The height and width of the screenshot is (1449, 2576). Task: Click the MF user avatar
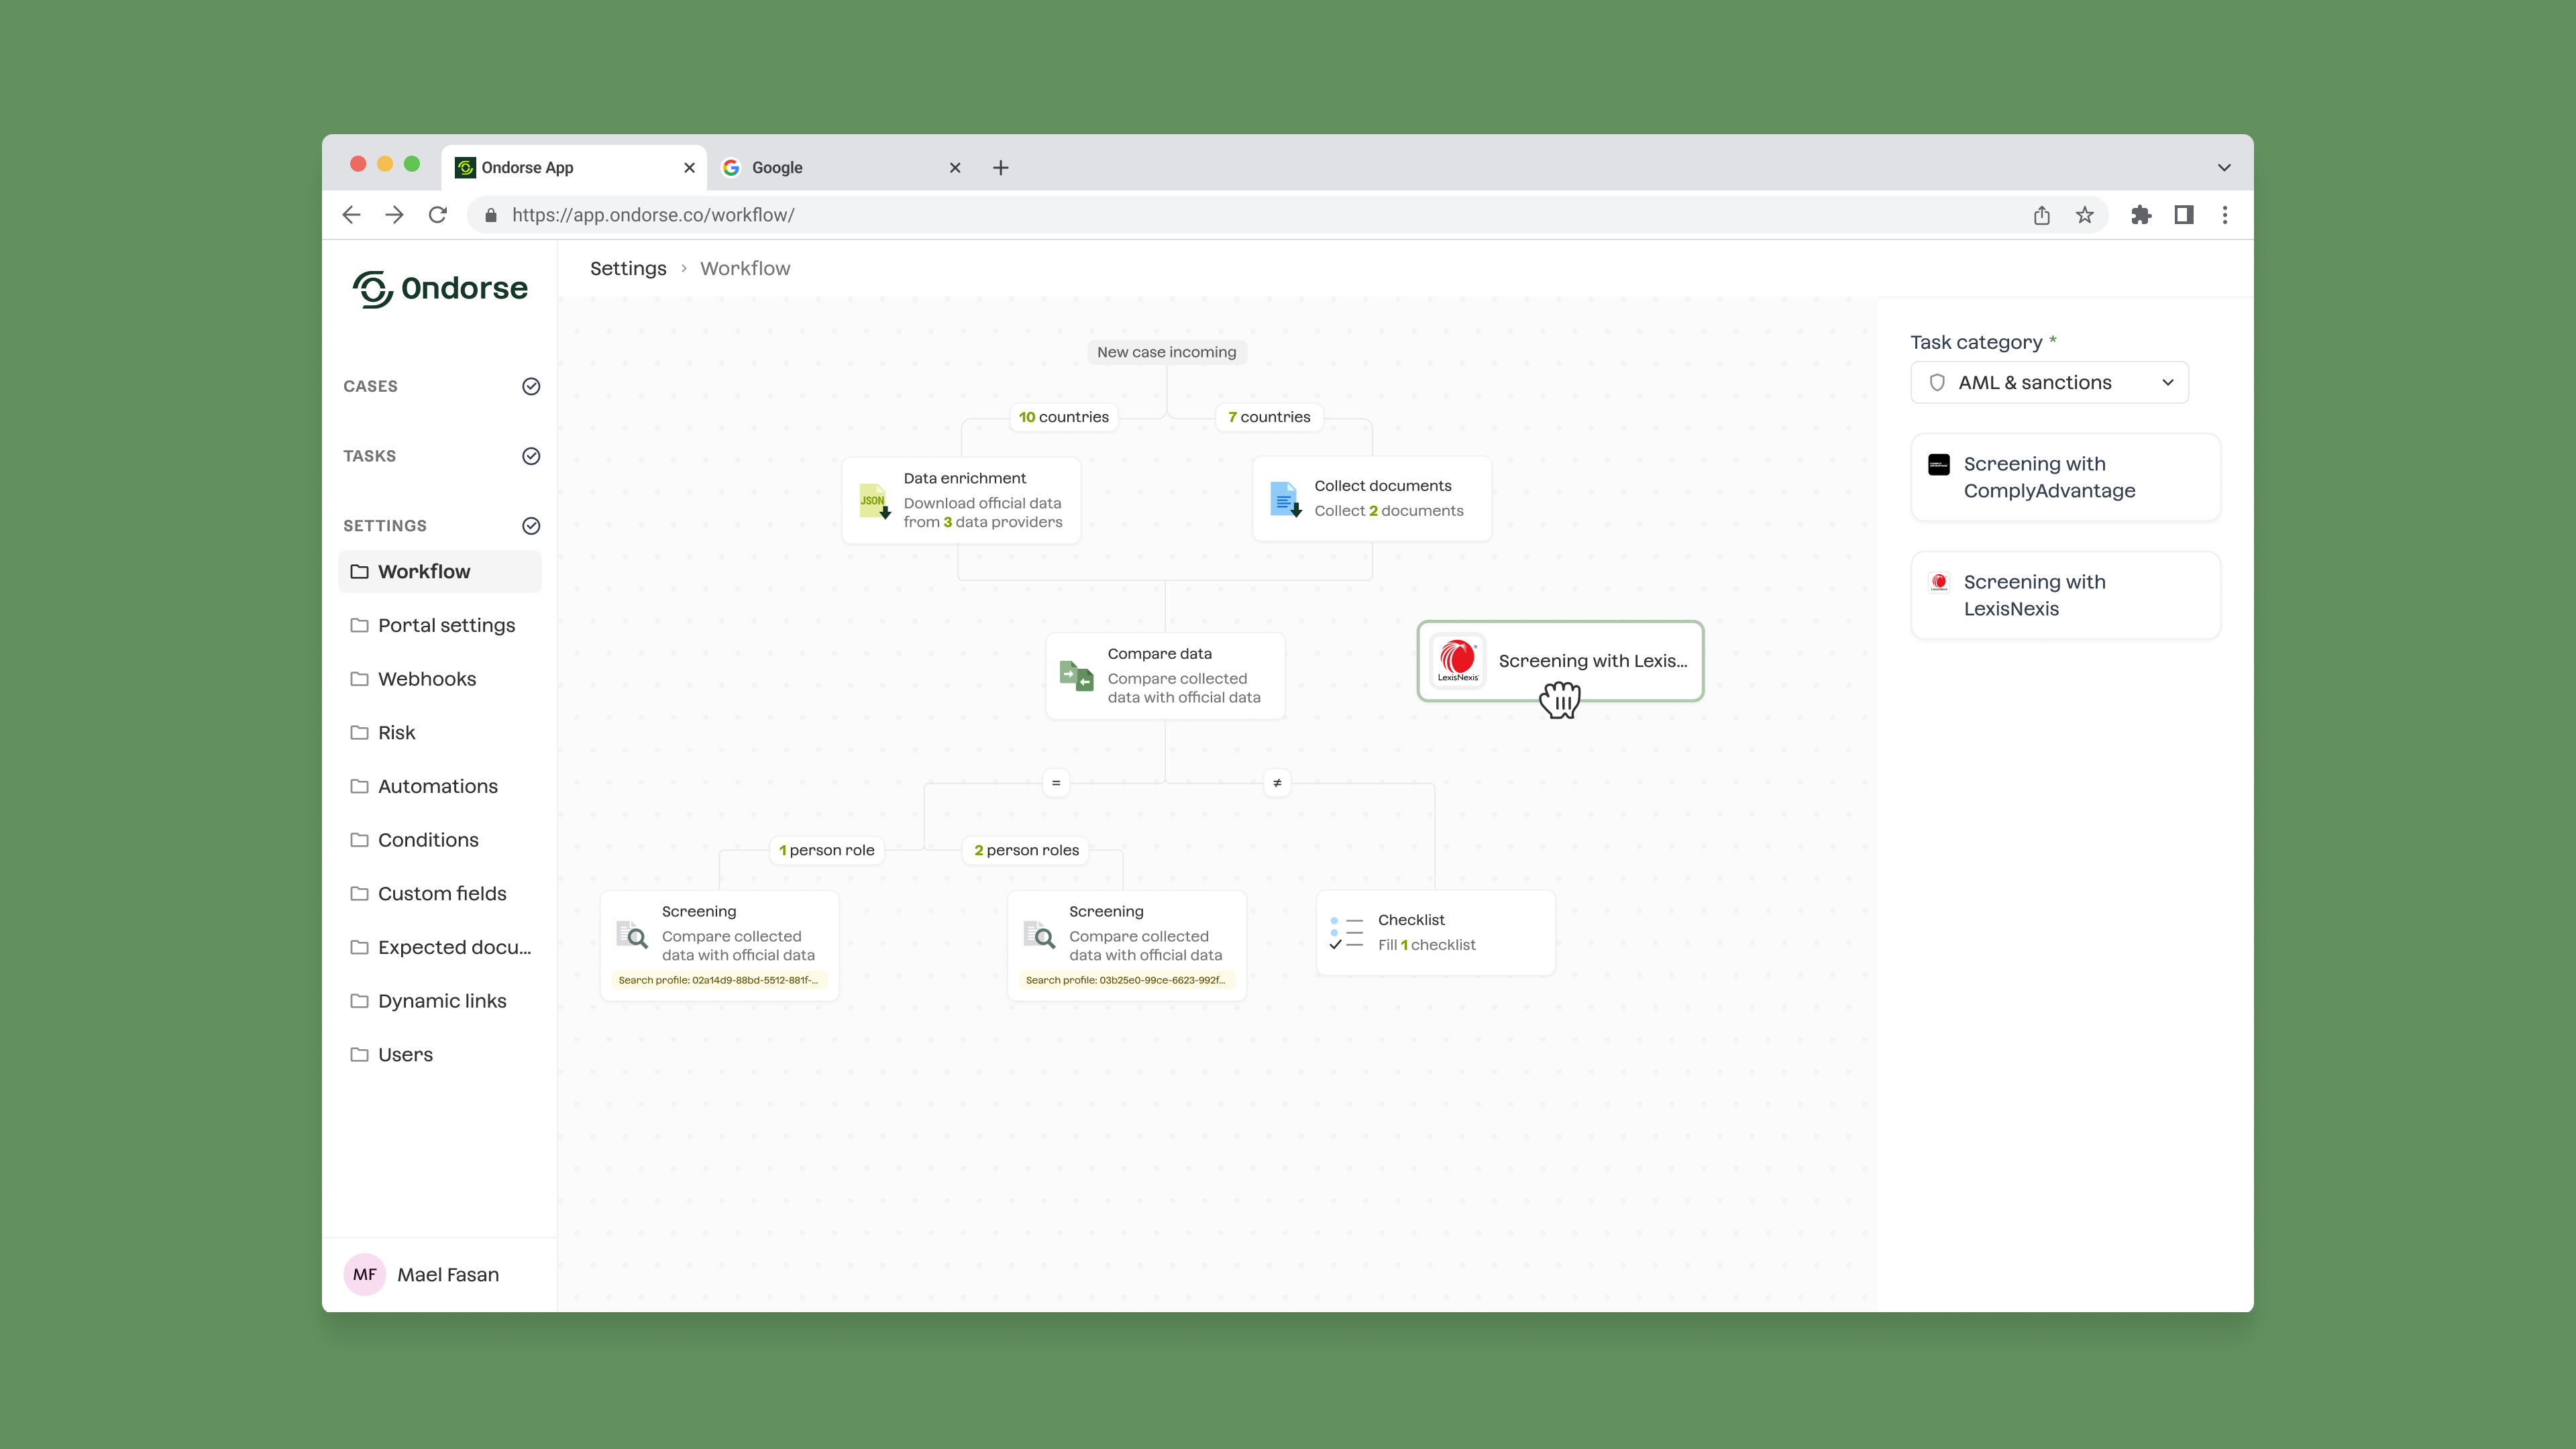pos(364,1274)
